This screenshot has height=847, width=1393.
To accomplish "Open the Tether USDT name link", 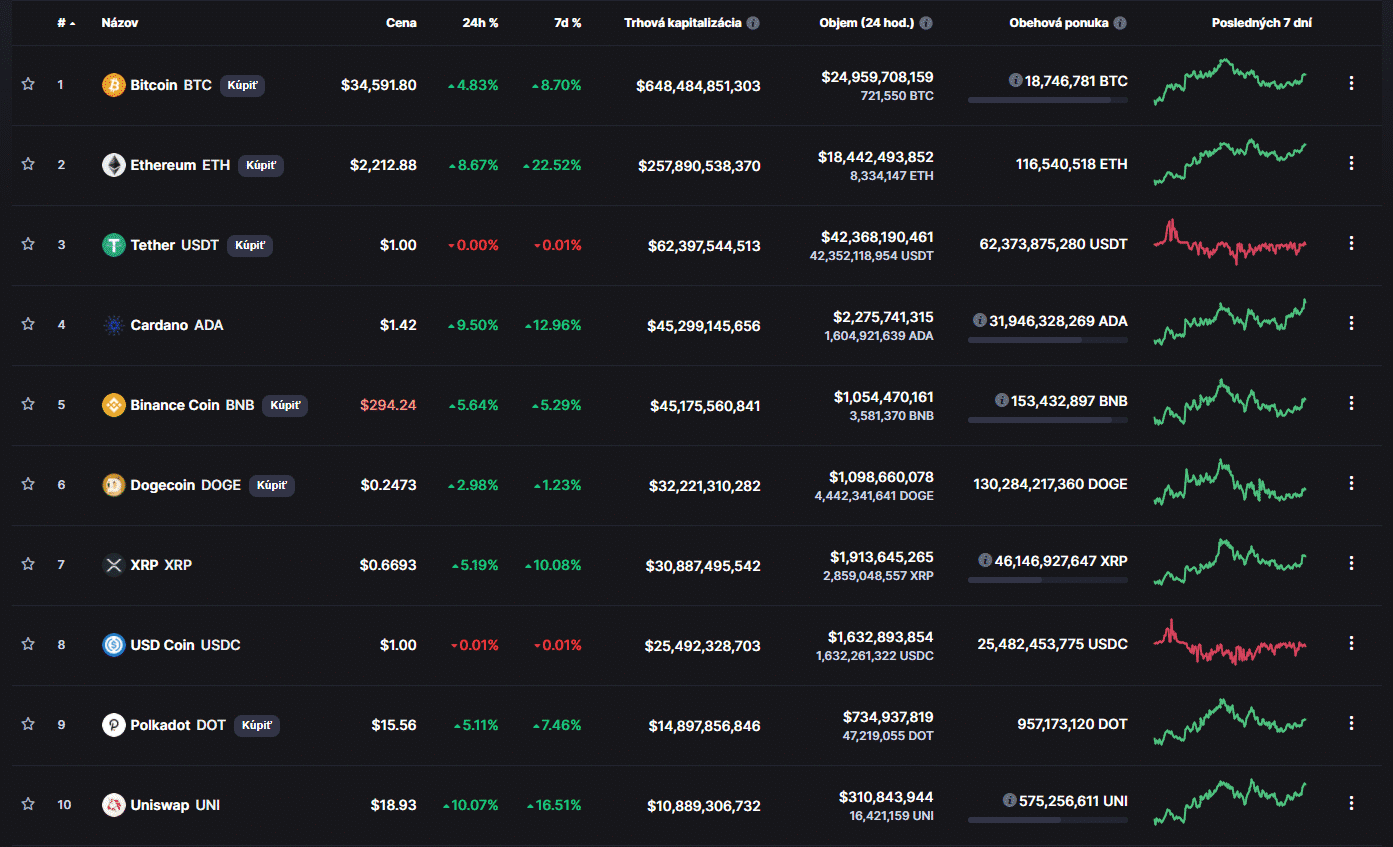I will click(x=174, y=245).
